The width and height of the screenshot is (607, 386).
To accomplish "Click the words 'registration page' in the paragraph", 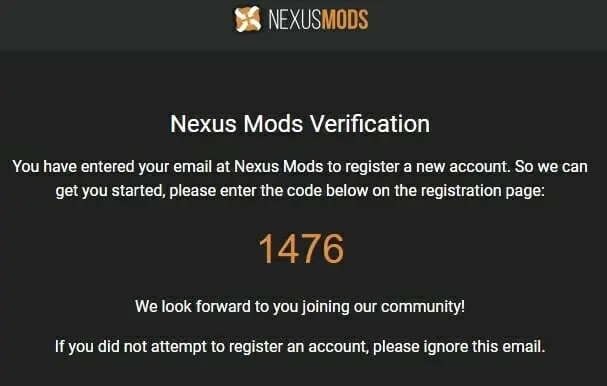I will [x=482, y=191].
